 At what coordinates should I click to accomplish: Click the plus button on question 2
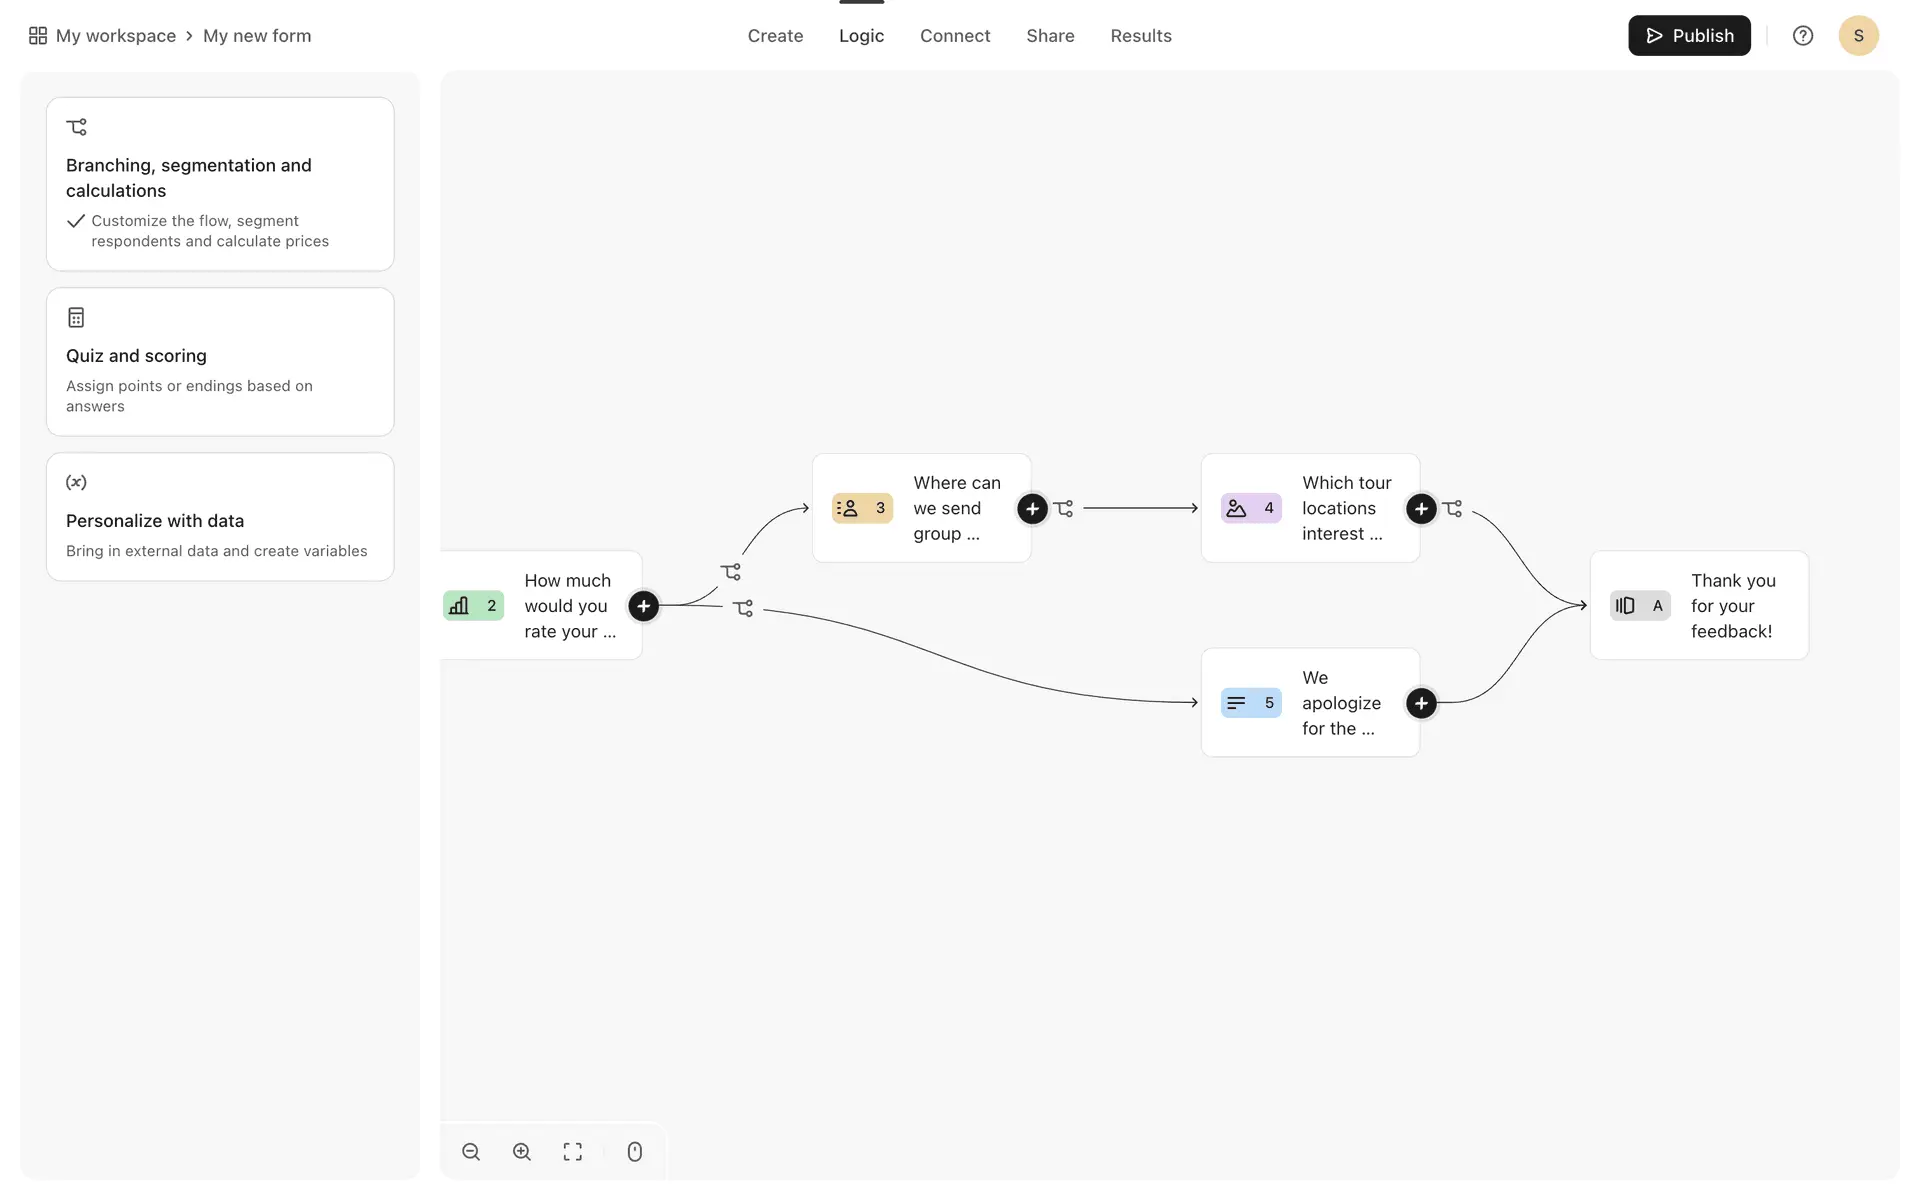[643, 606]
